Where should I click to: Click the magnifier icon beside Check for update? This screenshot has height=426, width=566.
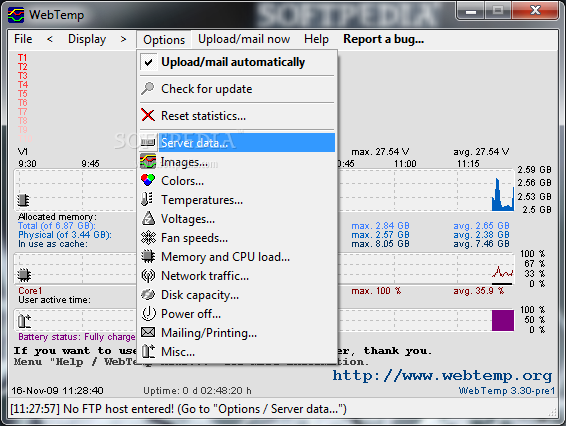[x=148, y=88]
